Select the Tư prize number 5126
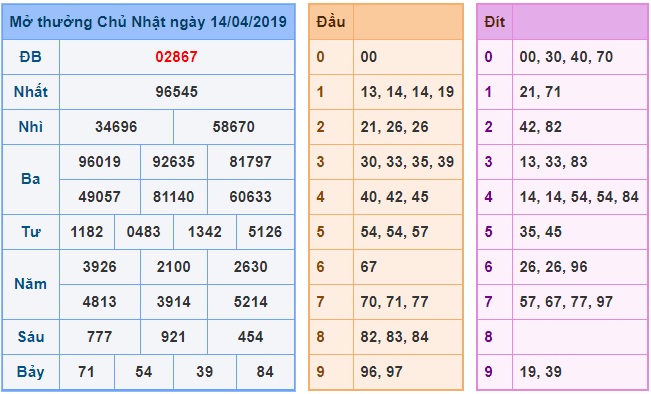The height and width of the screenshot is (394, 651). pyautogui.click(x=265, y=232)
